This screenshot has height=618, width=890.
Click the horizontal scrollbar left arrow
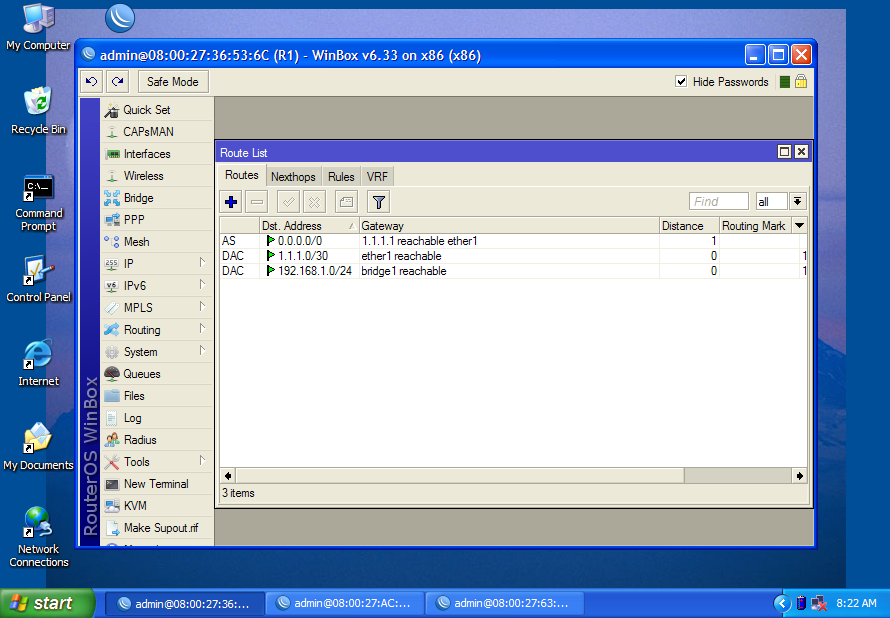tap(228, 476)
